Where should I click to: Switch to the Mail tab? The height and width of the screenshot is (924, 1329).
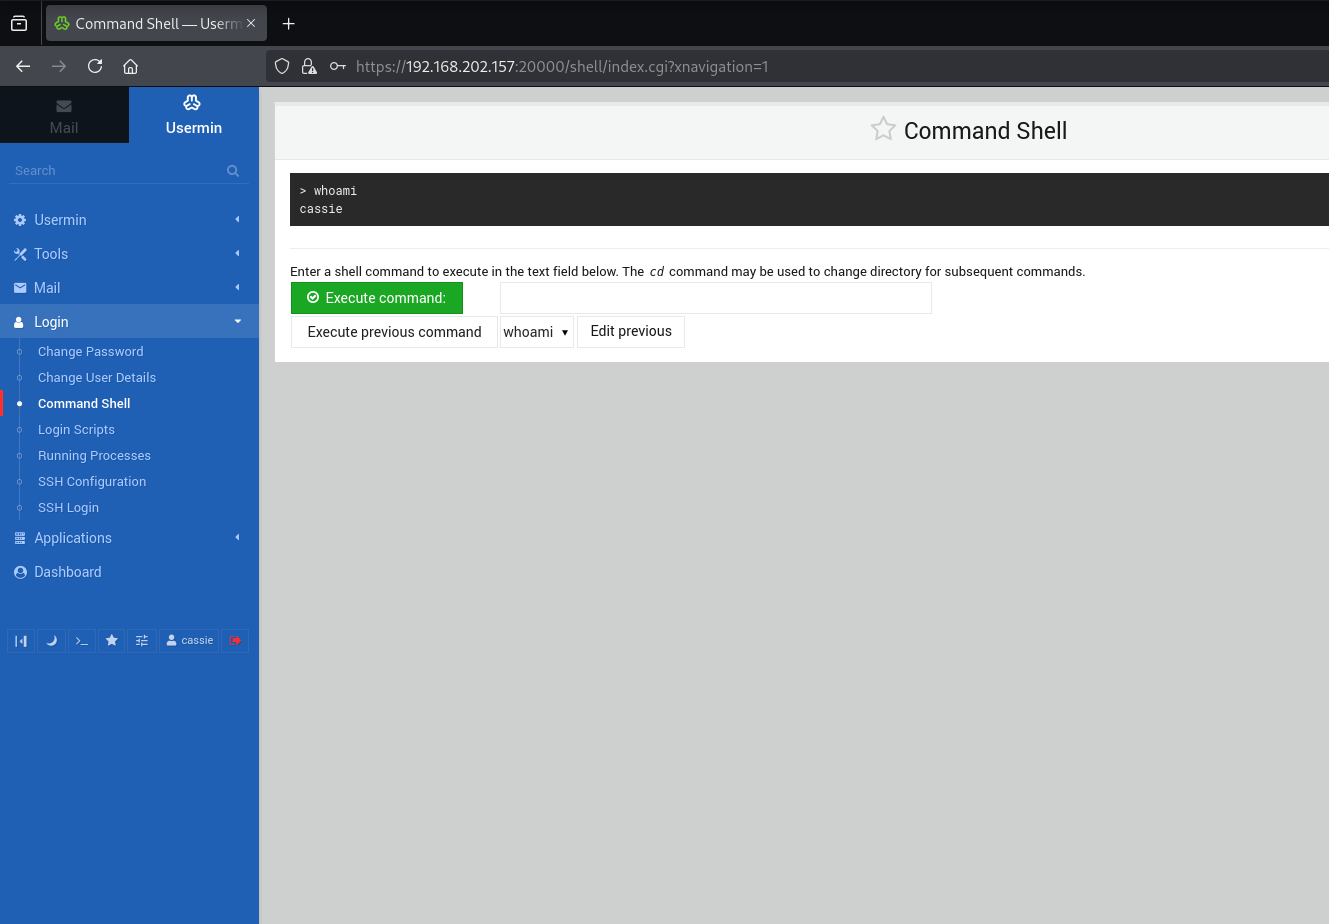(64, 115)
